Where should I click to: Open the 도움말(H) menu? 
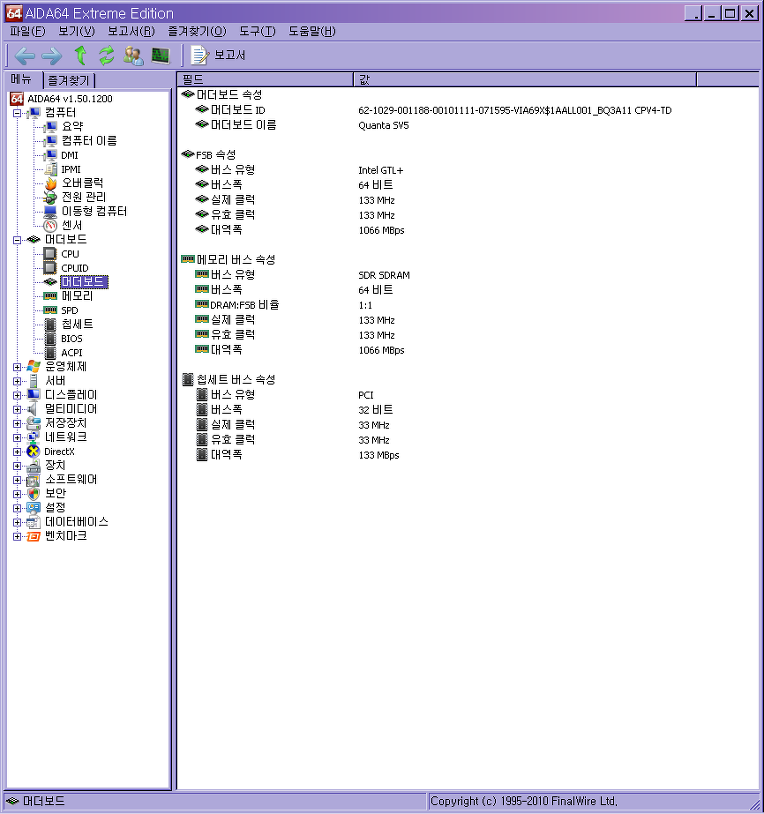(312, 31)
